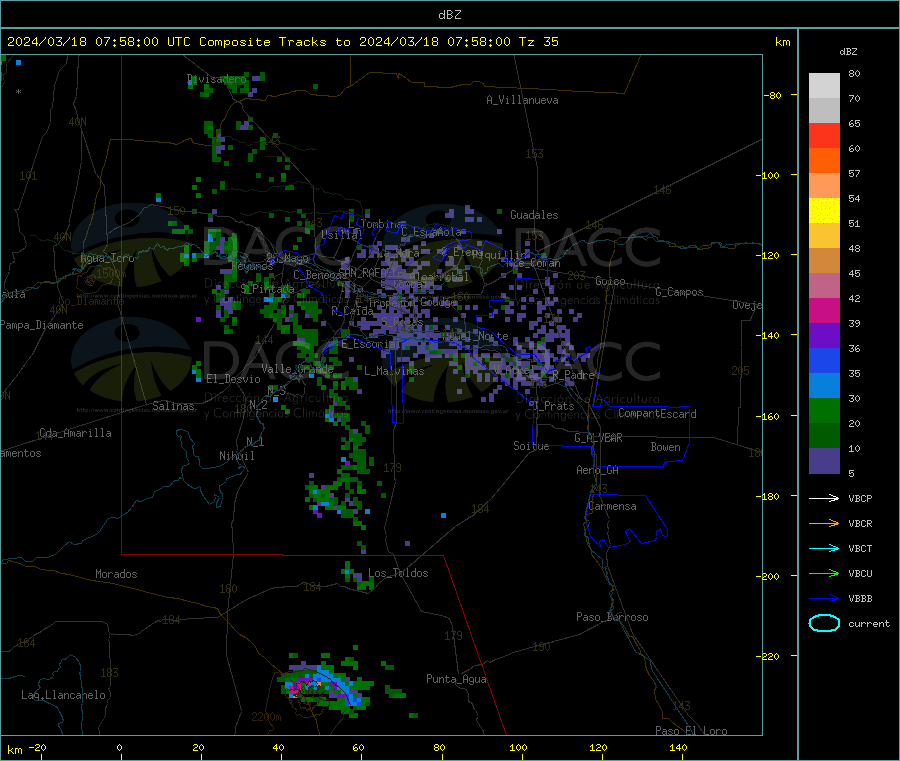The image size is (900, 761).
Task: Select the 39 dBZ magenta color swatch
Action: (824, 310)
